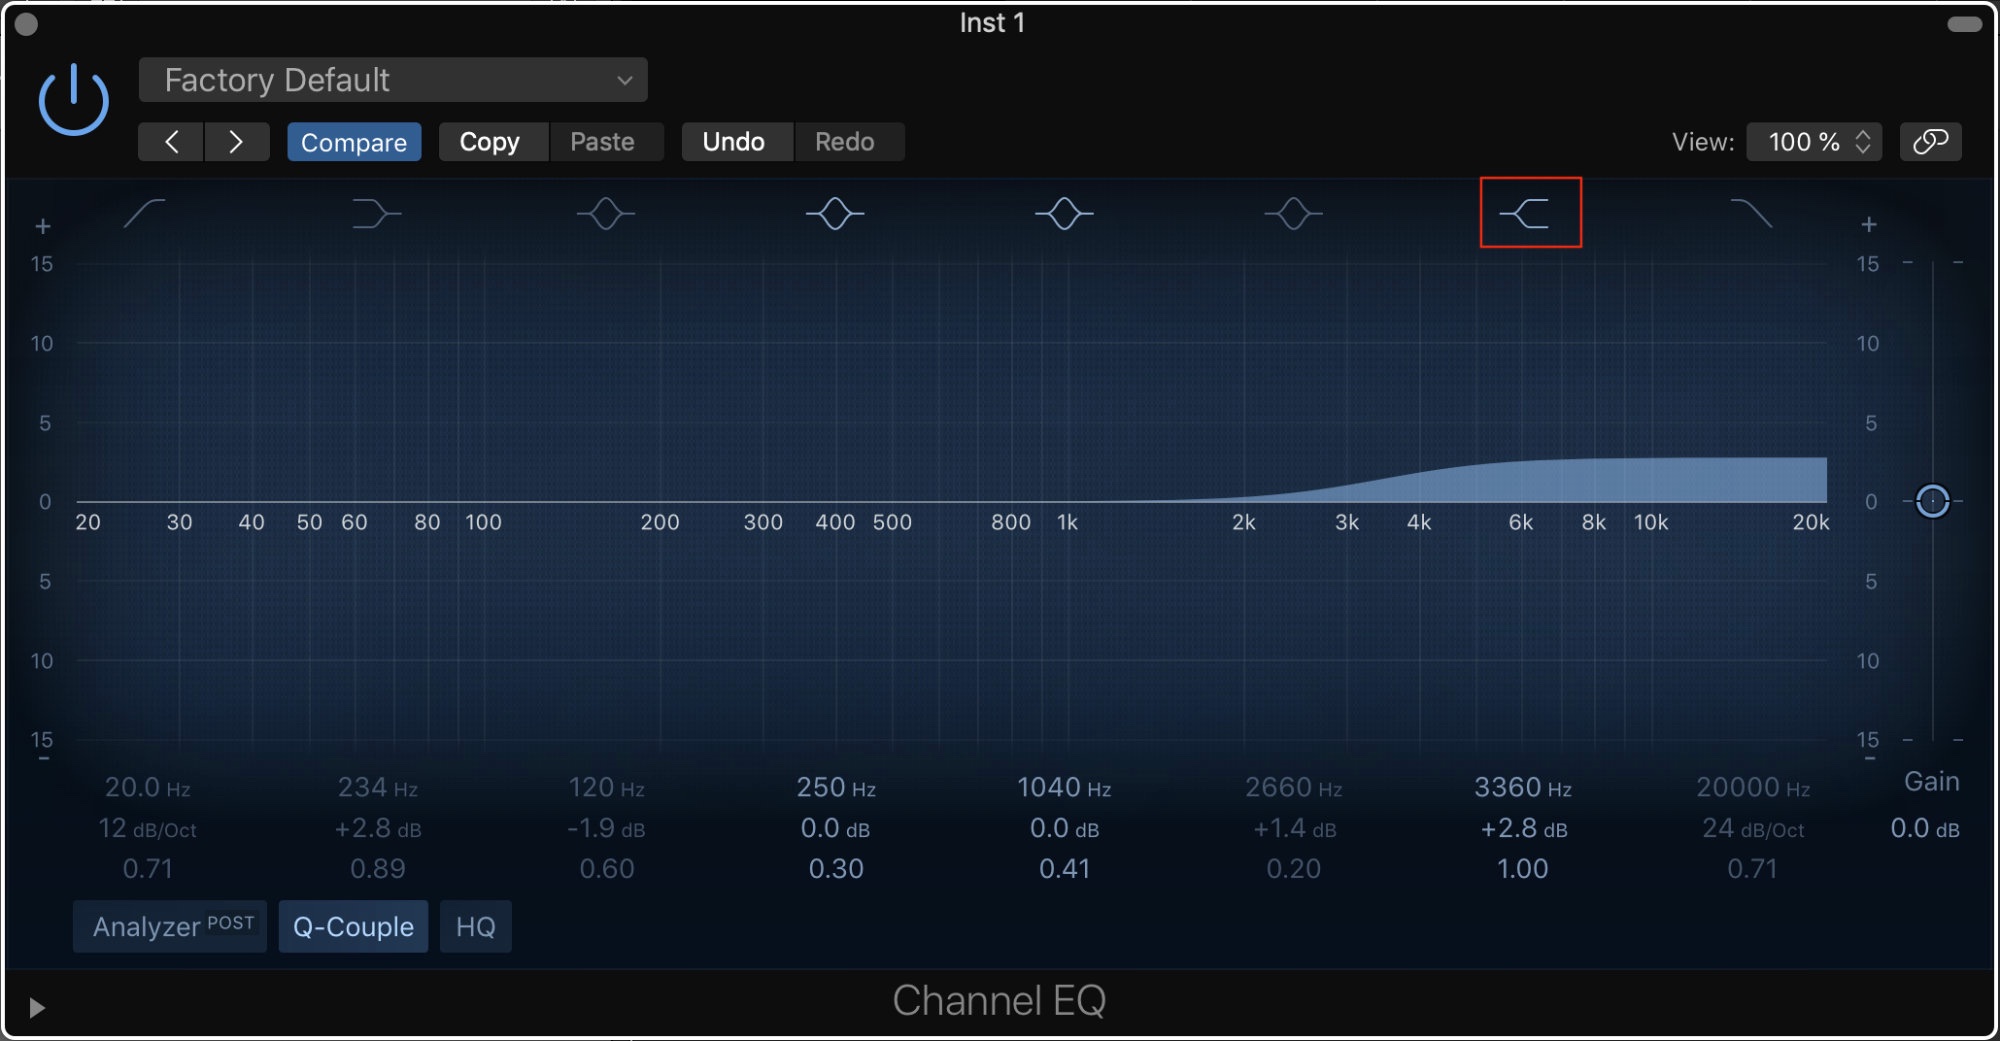Click the Undo button
This screenshot has height=1041, width=2000.
tap(734, 142)
